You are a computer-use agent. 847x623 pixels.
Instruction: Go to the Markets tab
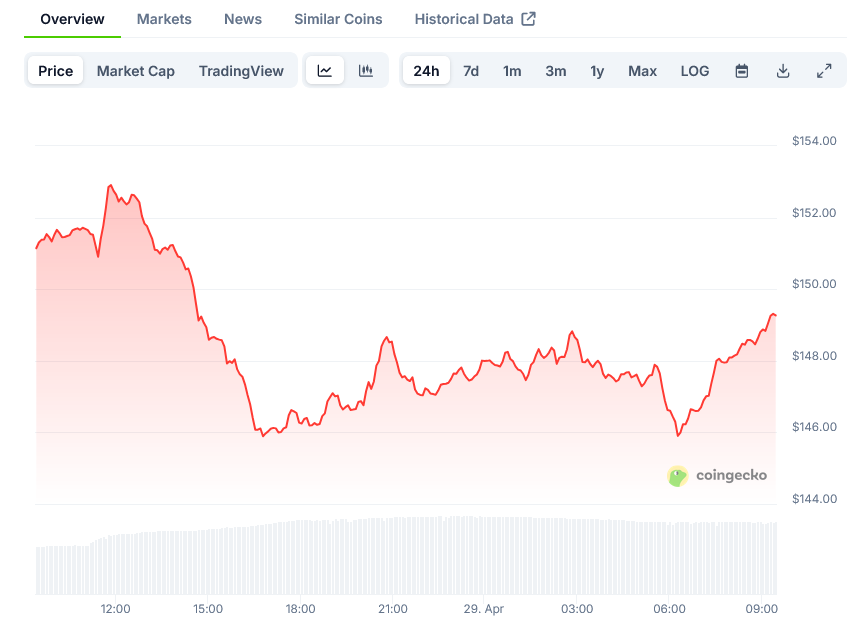164,19
